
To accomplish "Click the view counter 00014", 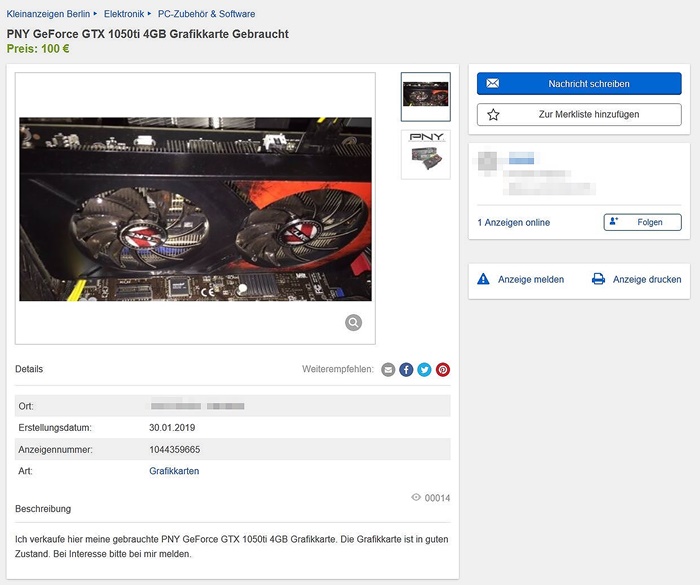I will point(438,498).
